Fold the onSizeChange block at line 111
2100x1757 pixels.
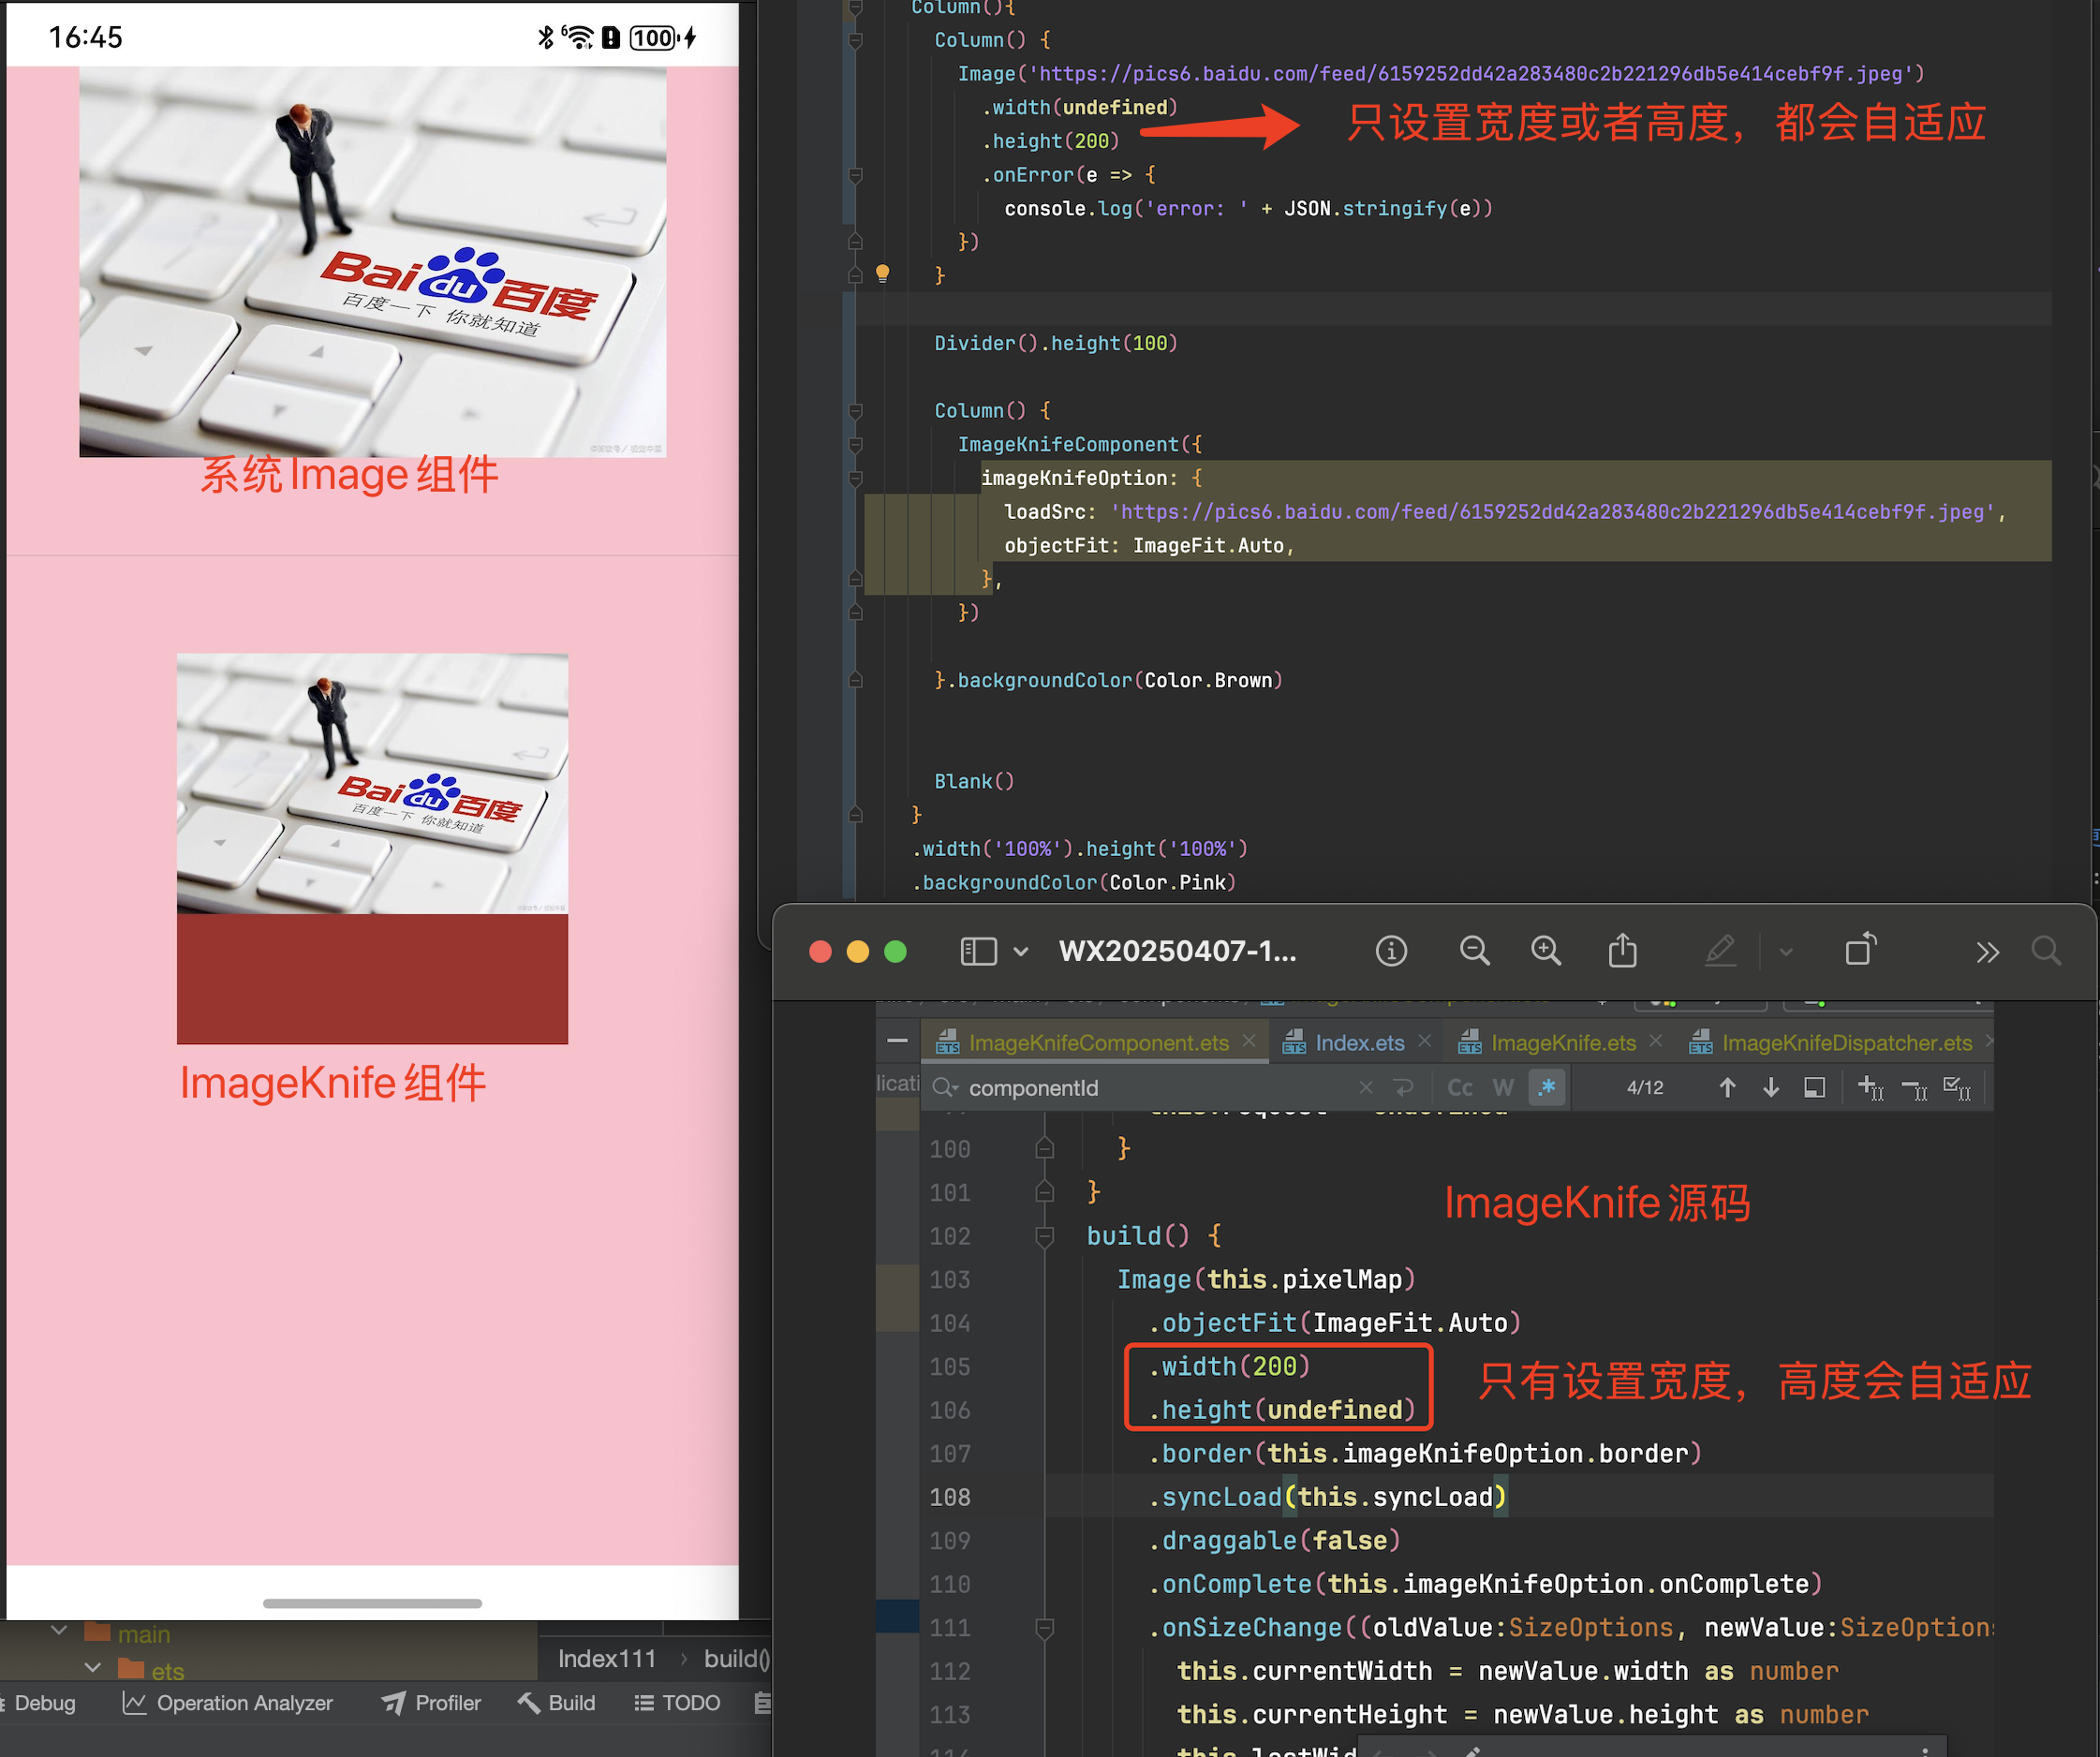point(1044,1629)
